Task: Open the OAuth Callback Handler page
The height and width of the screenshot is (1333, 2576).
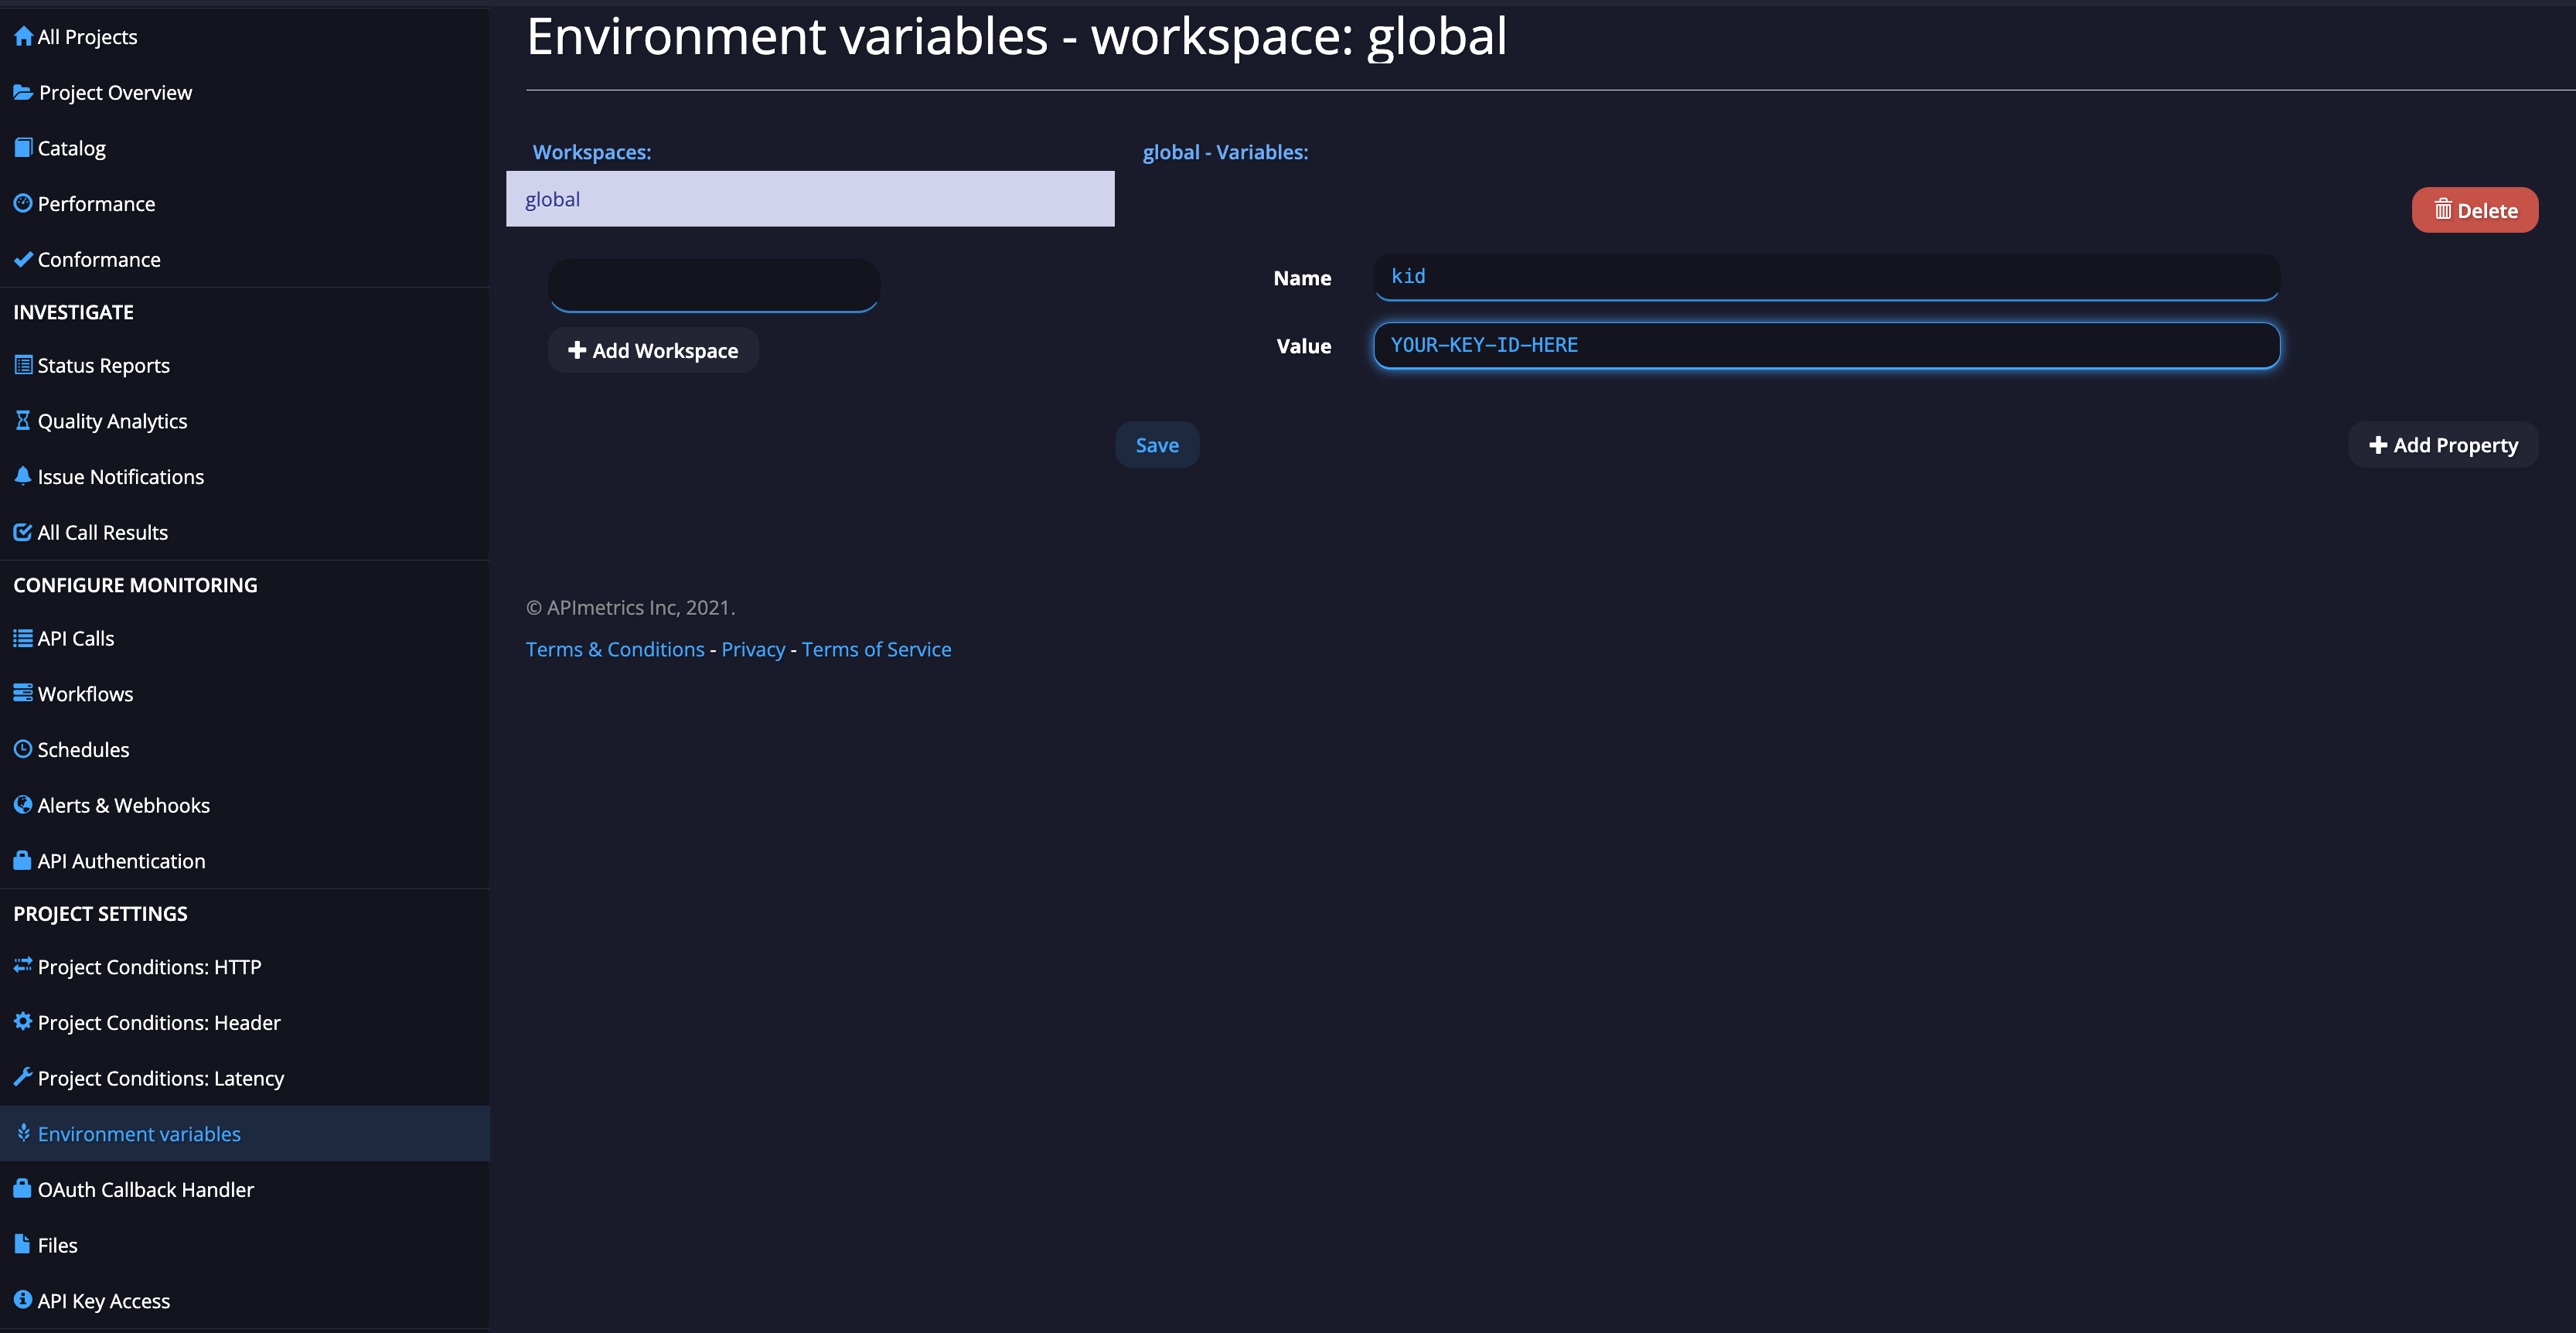Action: pyautogui.click(x=146, y=1189)
